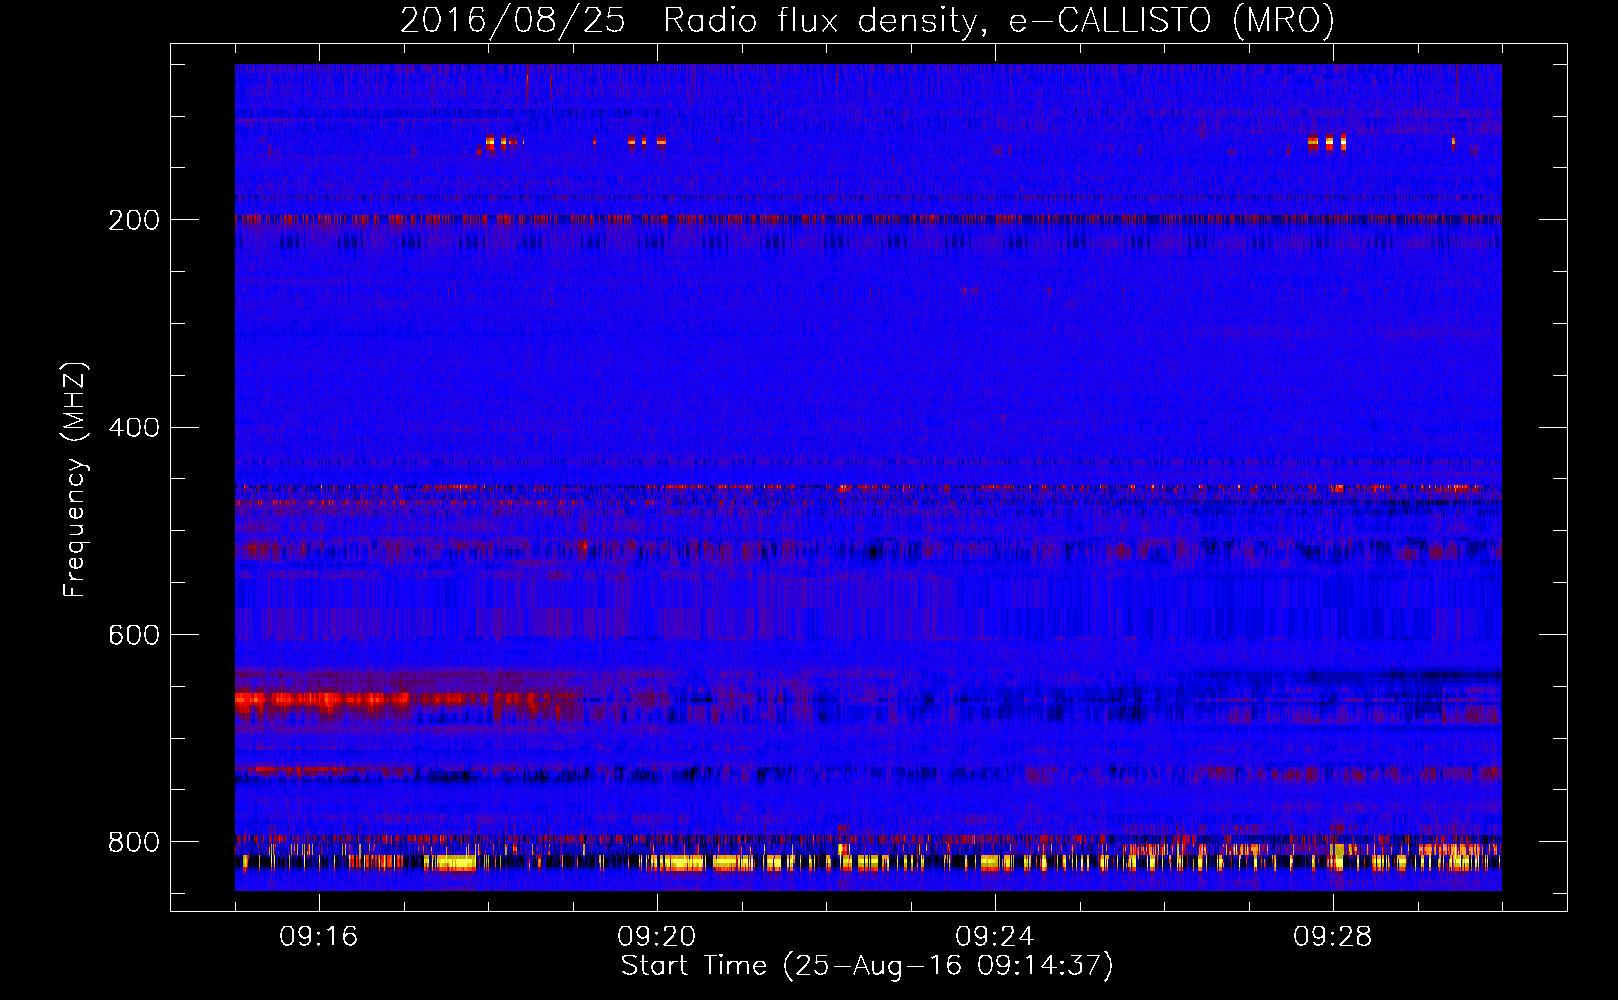Click the 09:28 time tick label
This screenshot has width=1618, height=1000.
(1333, 937)
